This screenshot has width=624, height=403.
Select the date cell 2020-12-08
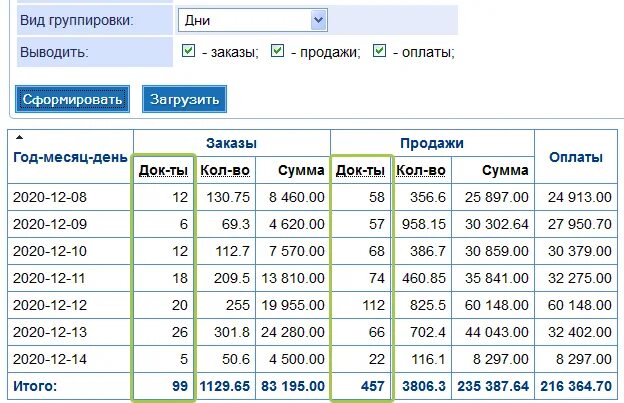pos(50,197)
